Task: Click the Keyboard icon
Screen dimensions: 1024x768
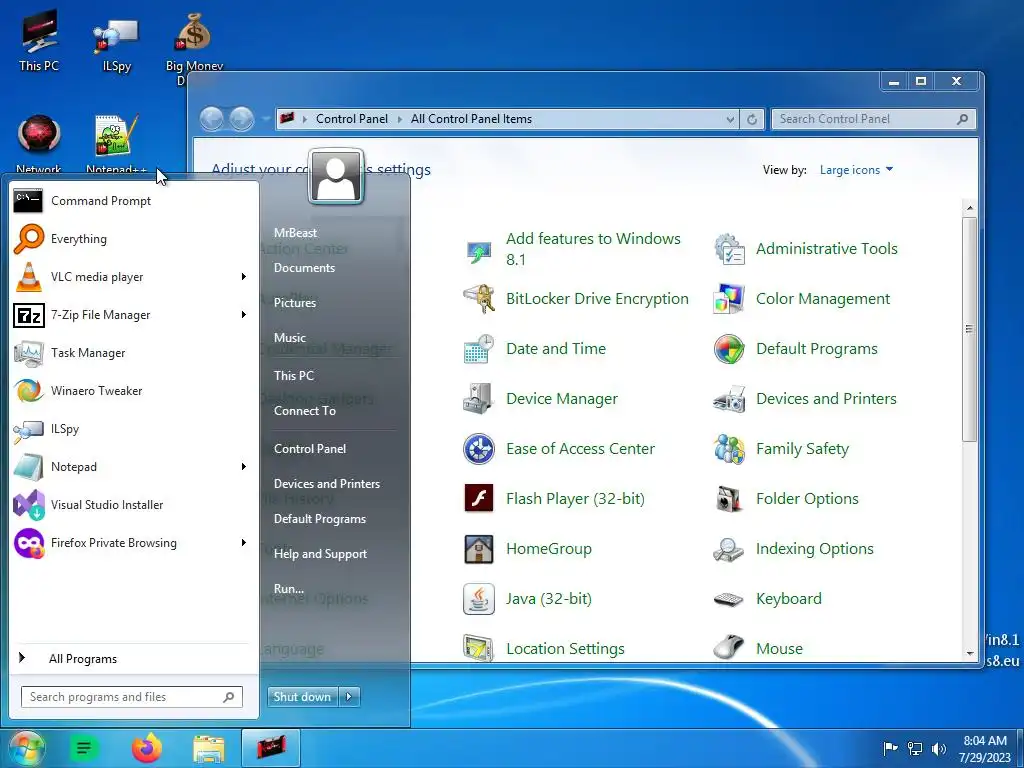Action: pos(728,599)
